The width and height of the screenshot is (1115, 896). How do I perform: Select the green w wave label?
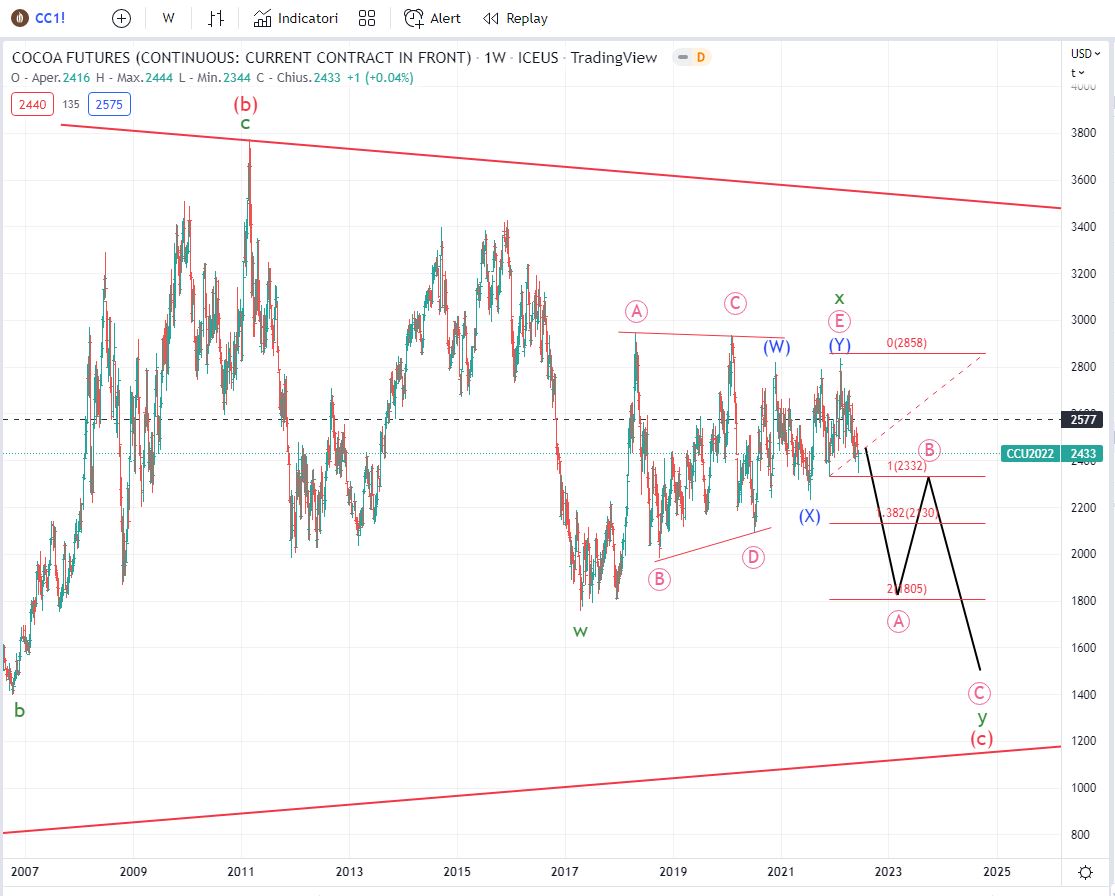580,631
